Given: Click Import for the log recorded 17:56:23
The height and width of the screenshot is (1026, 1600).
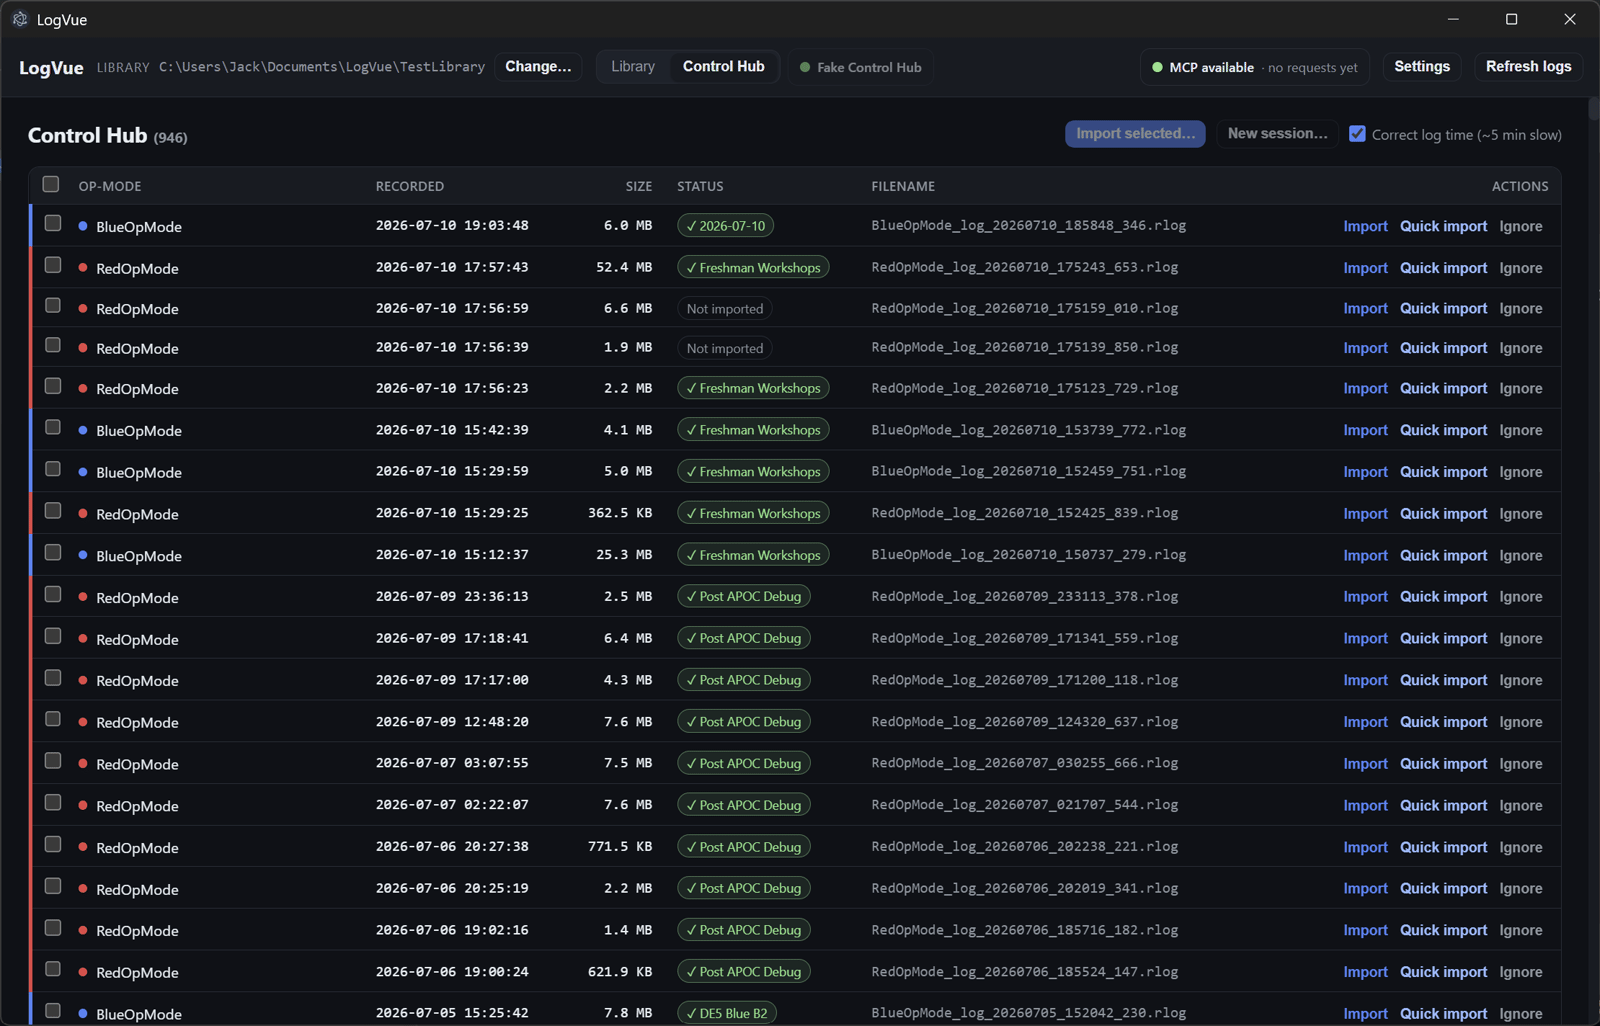Looking at the screenshot, I should 1365,388.
